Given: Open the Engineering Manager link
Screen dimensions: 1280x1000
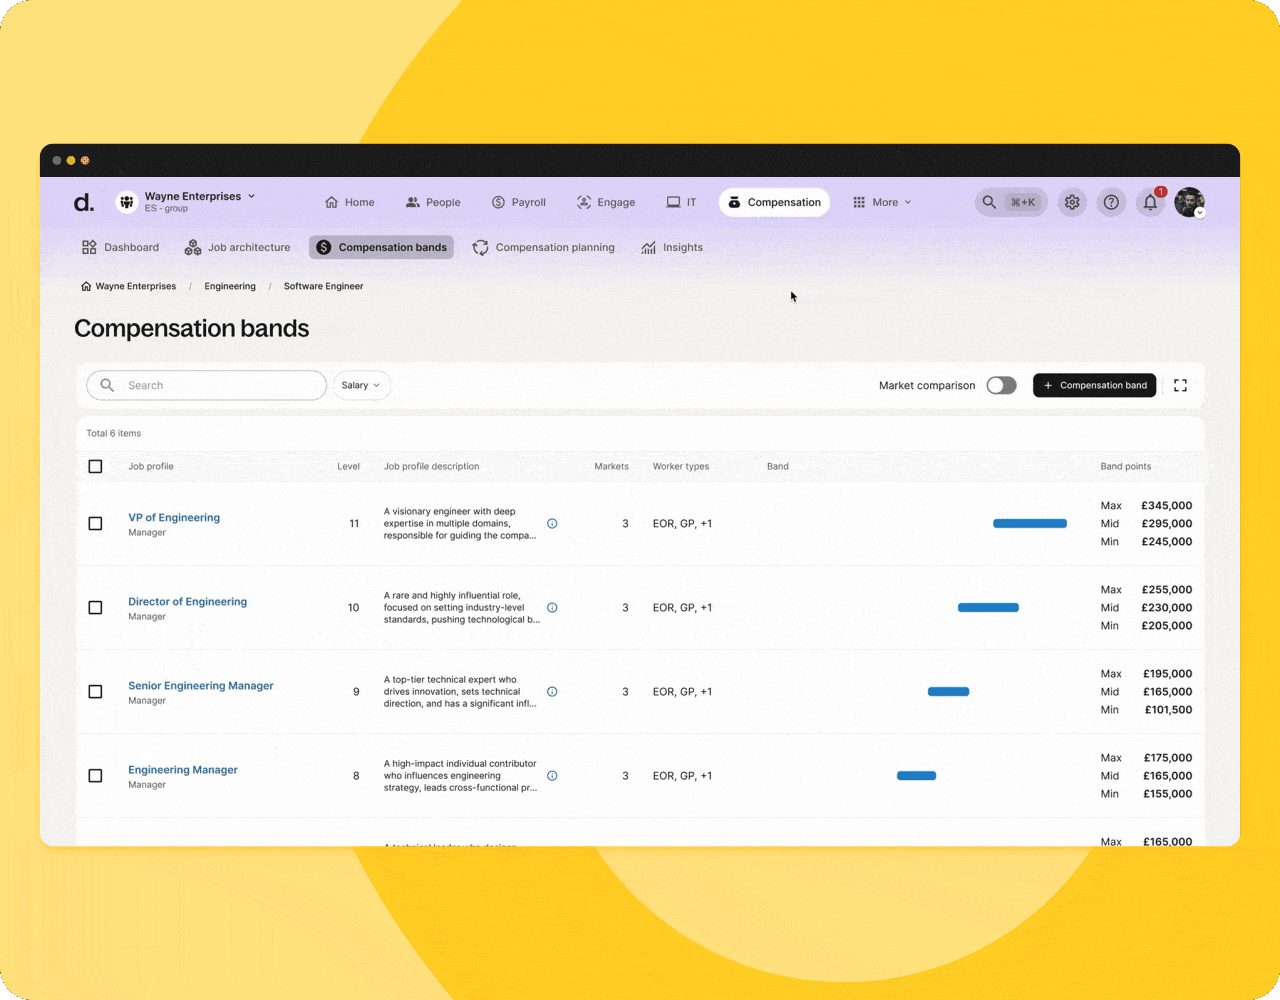Looking at the screenshot, I should point(183,769).
